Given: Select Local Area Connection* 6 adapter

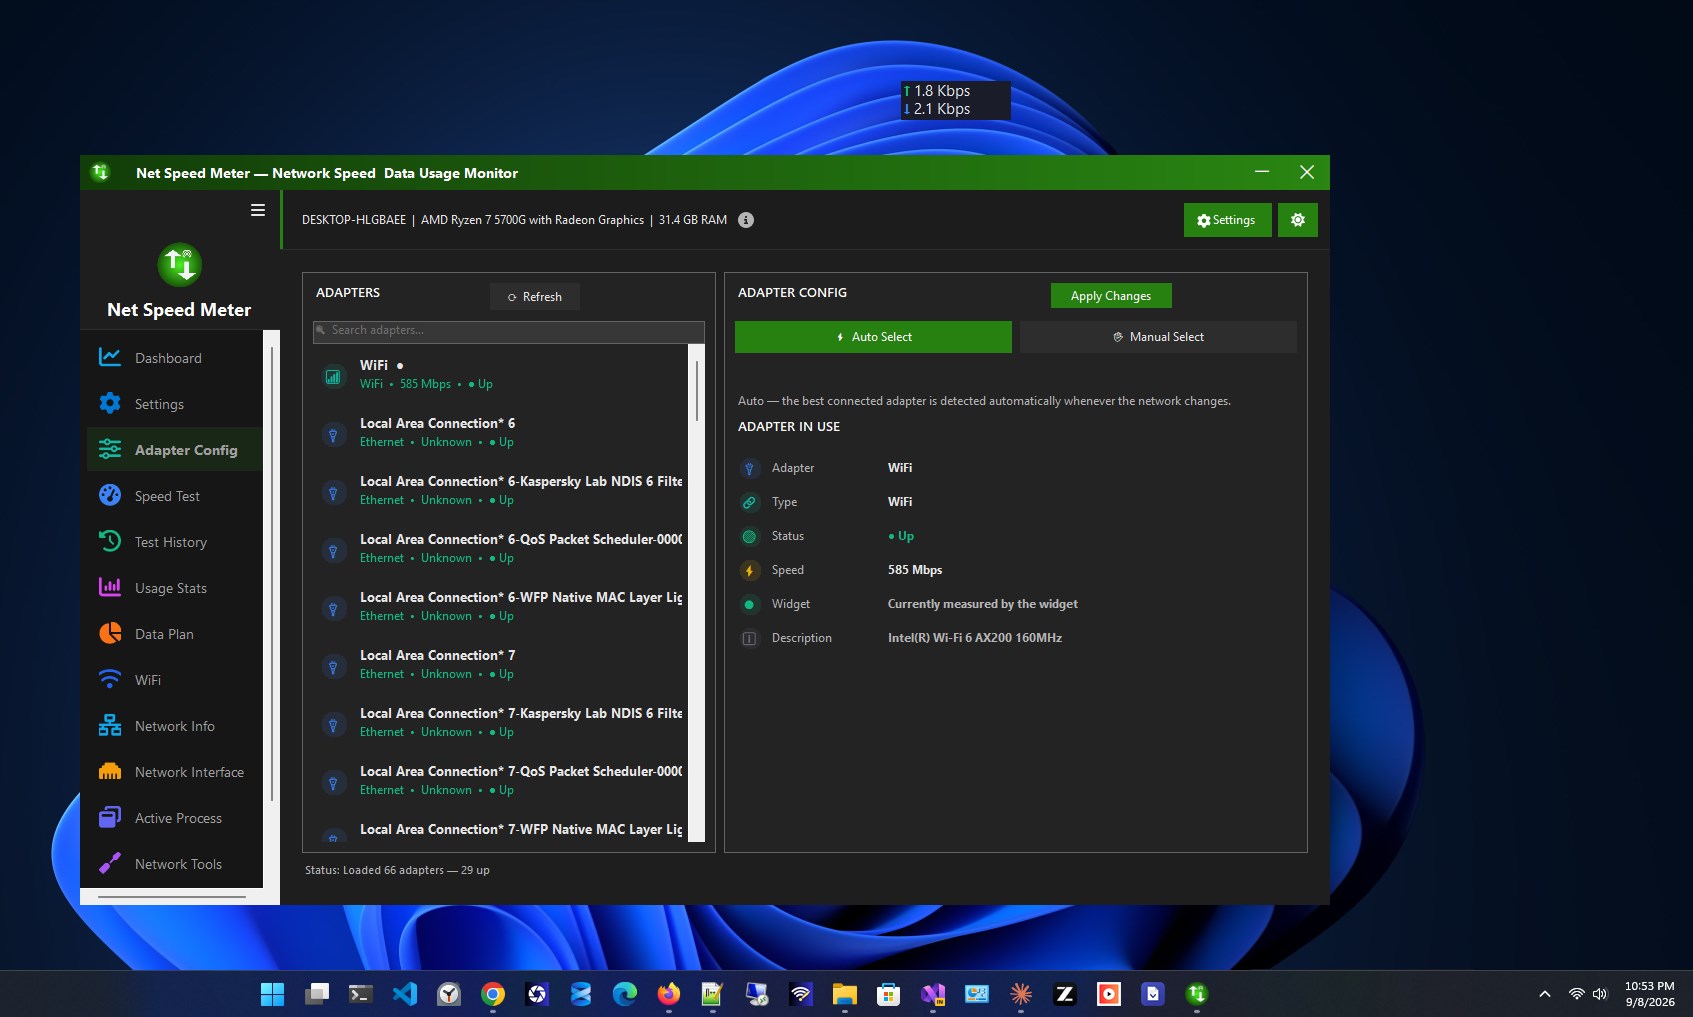Looking at the screenshot, I should pyautogui.click(x=500, y=432).
